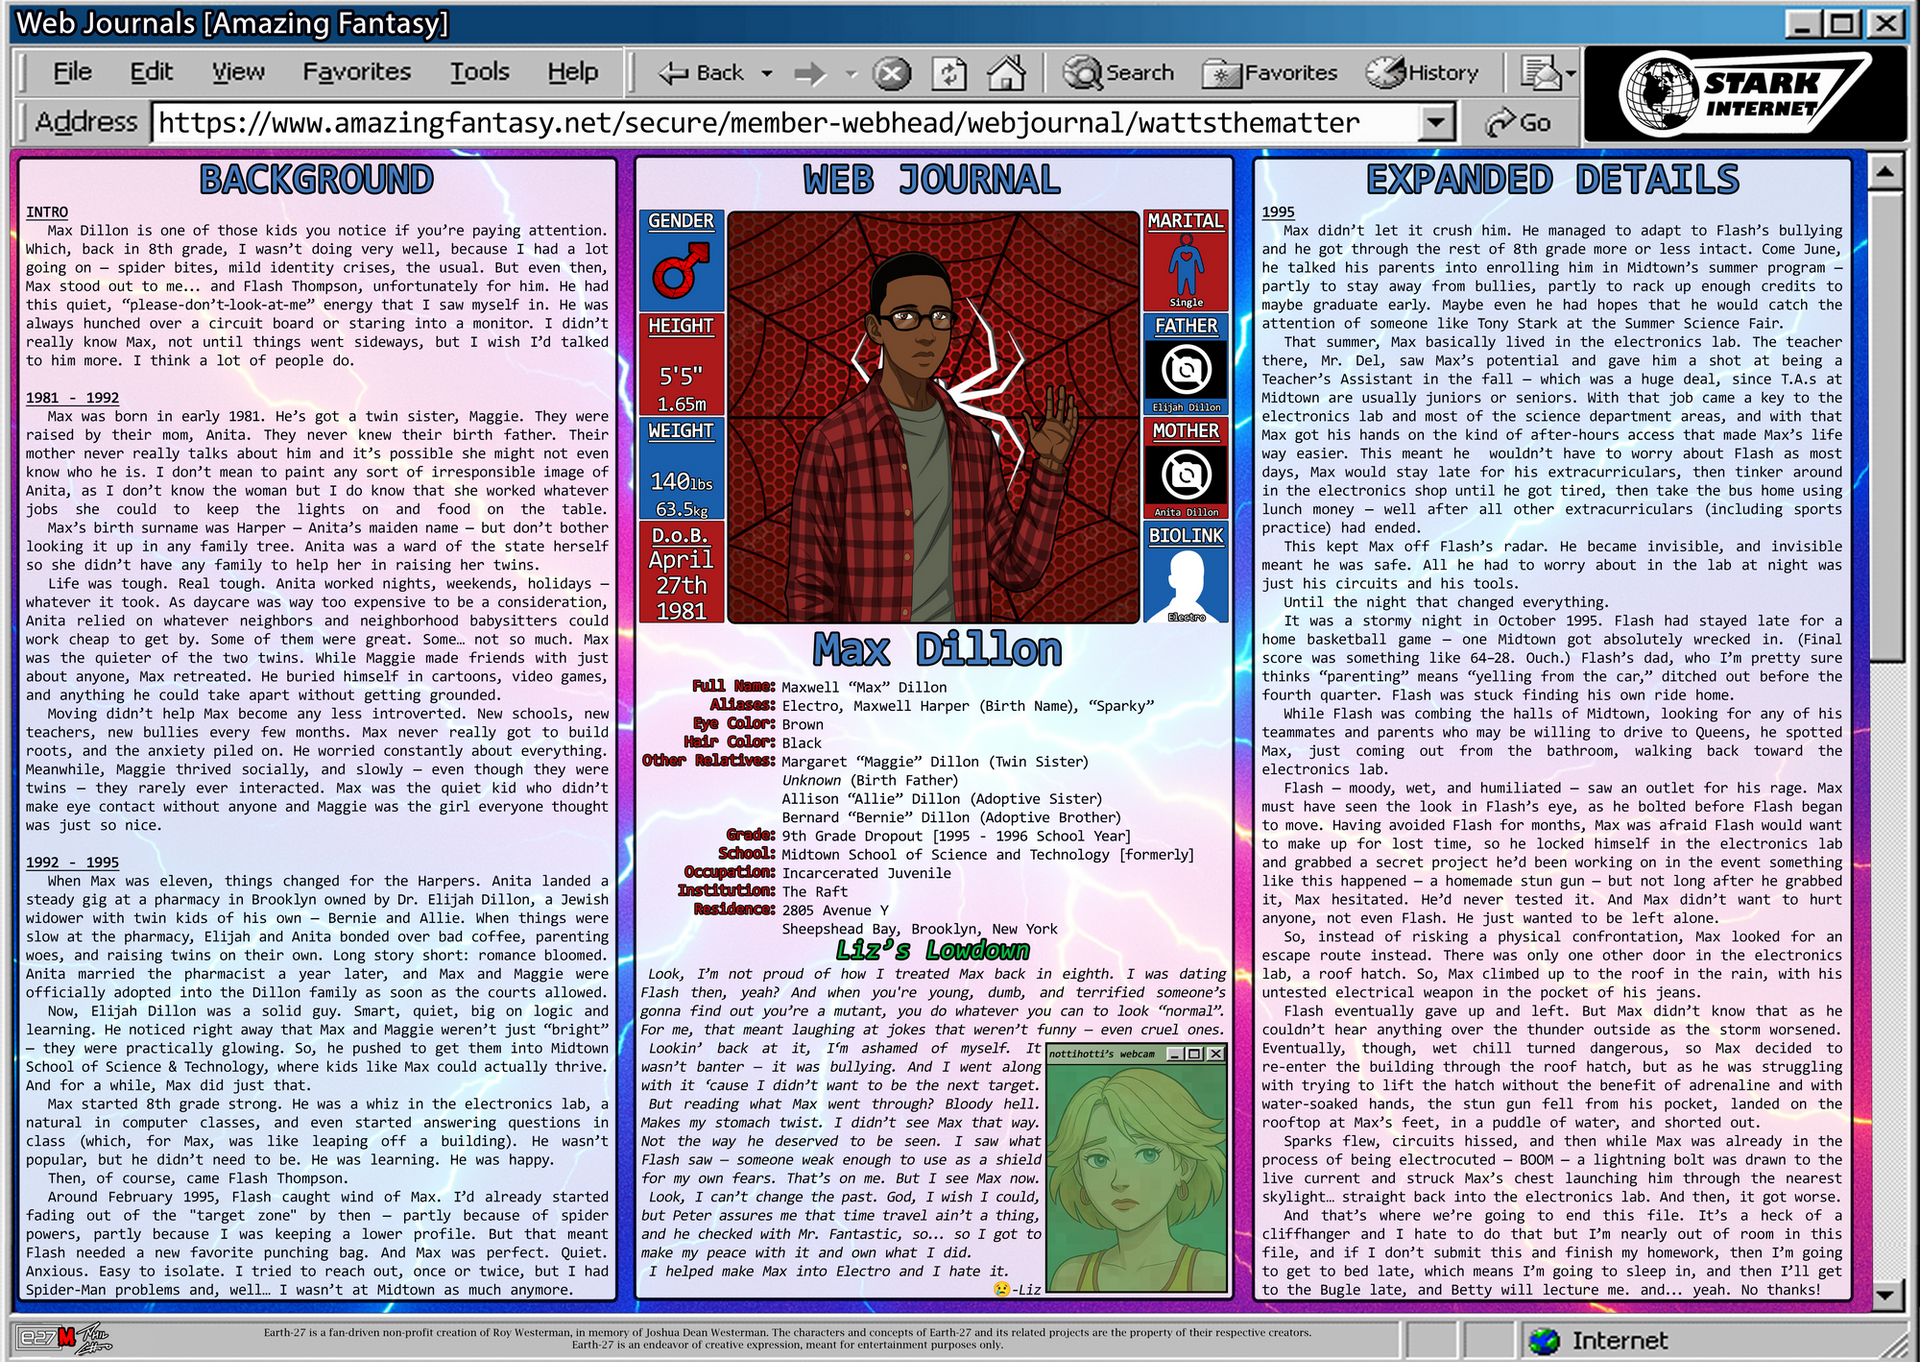The image size is (1920, 1362).
Task: Open the View menu
Action: coord(238,72)
